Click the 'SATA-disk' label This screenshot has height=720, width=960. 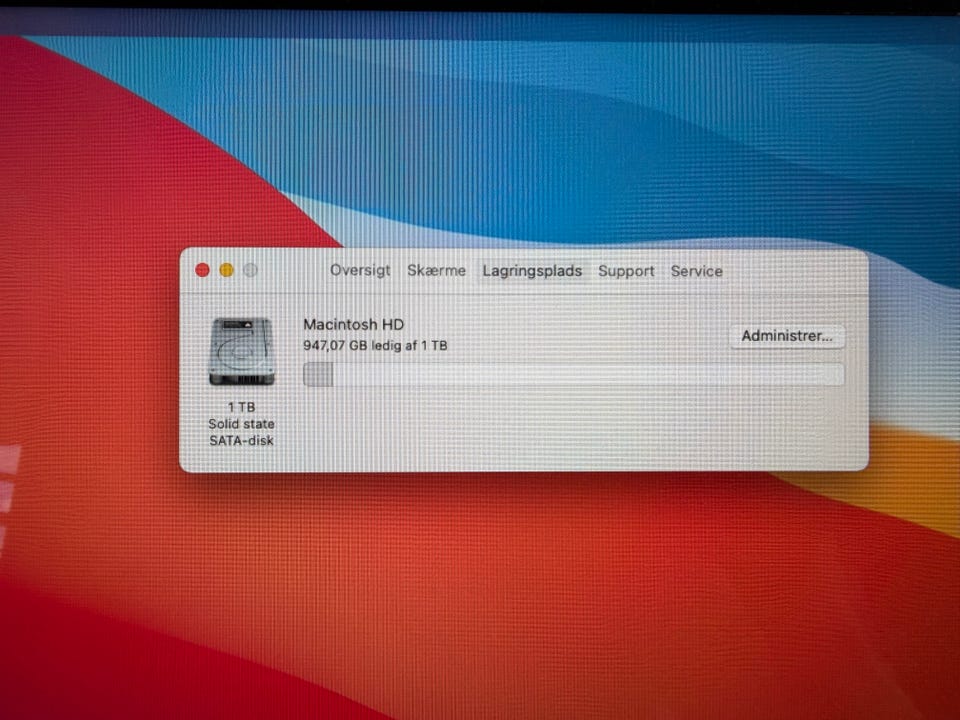[x=241, y=440]
